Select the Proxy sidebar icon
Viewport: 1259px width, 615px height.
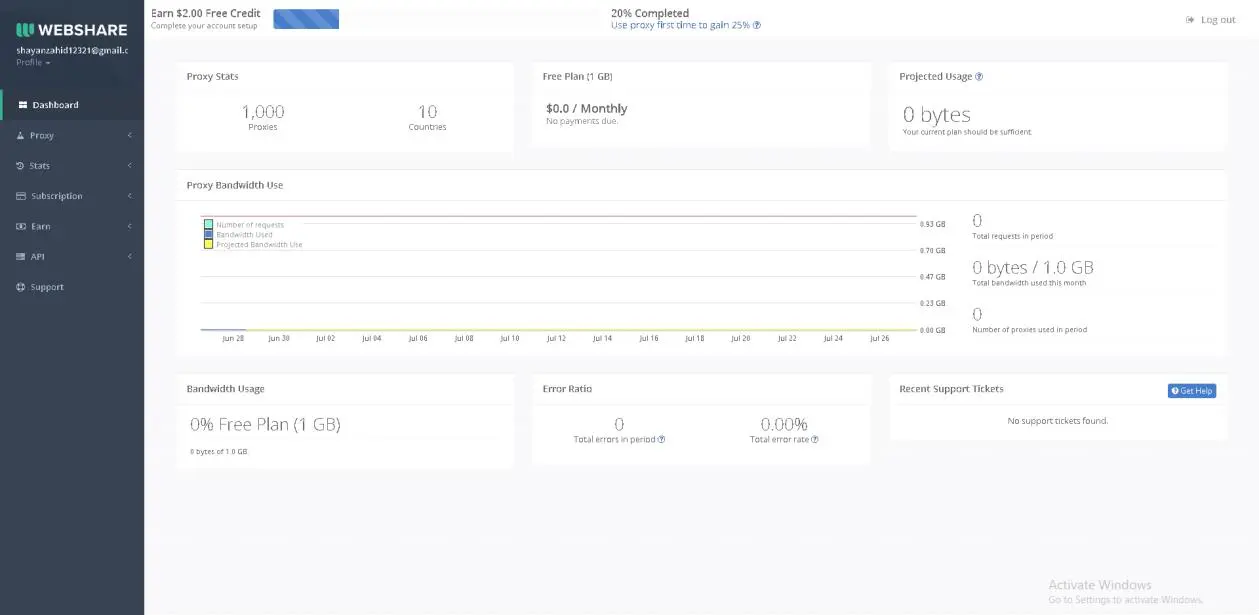23,135
